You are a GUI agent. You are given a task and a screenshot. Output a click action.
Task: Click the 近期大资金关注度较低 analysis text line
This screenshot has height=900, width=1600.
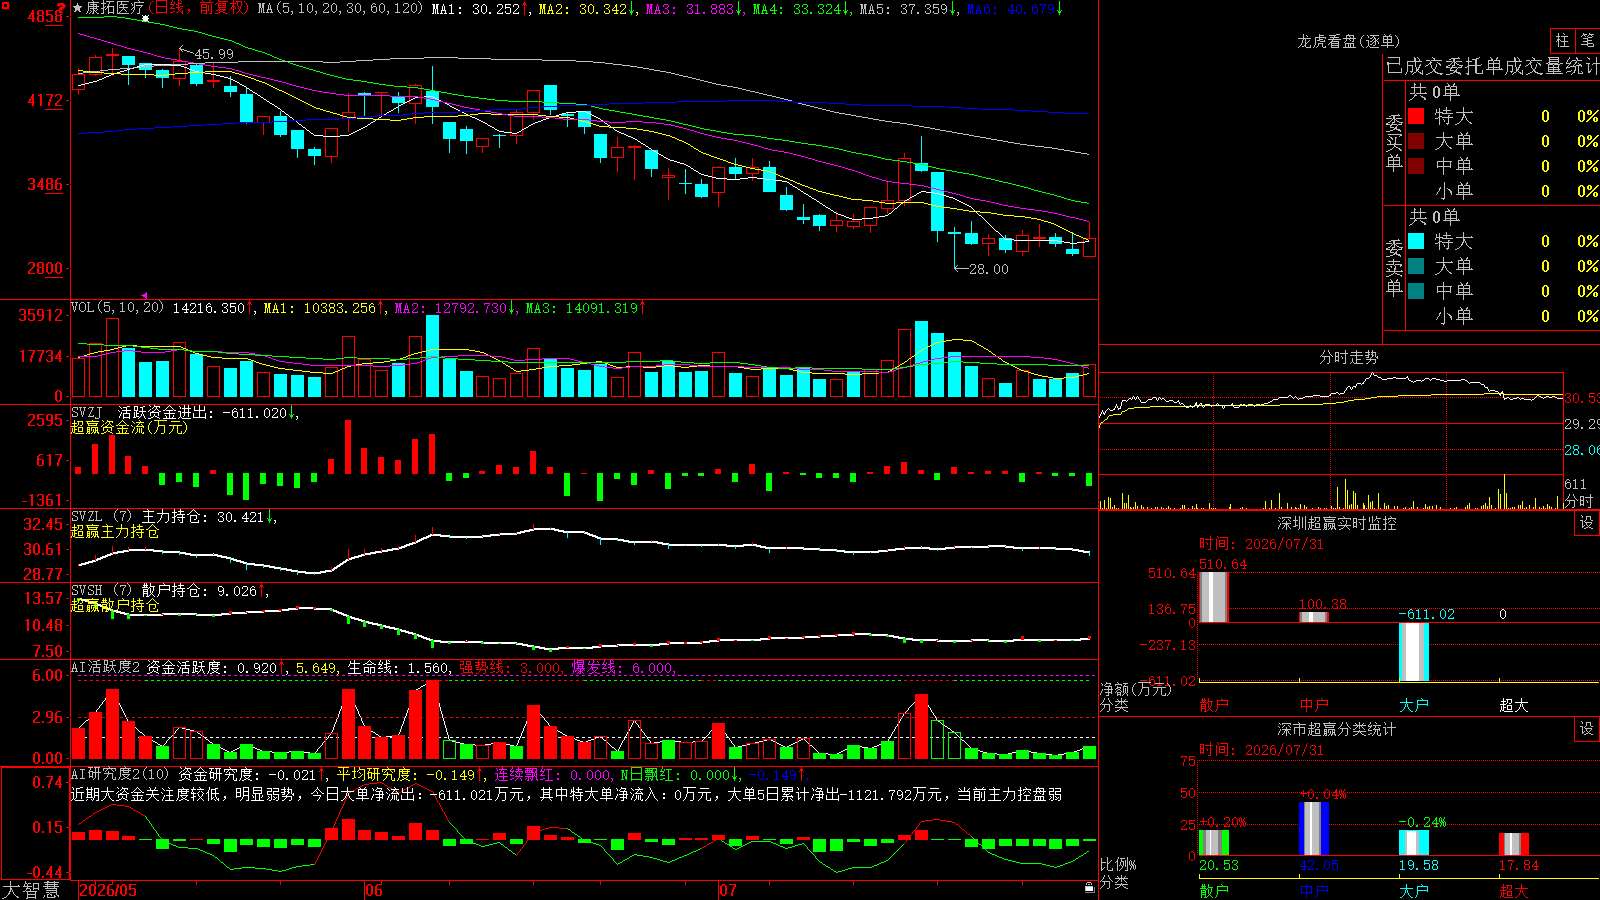click(x=567, y=794)
